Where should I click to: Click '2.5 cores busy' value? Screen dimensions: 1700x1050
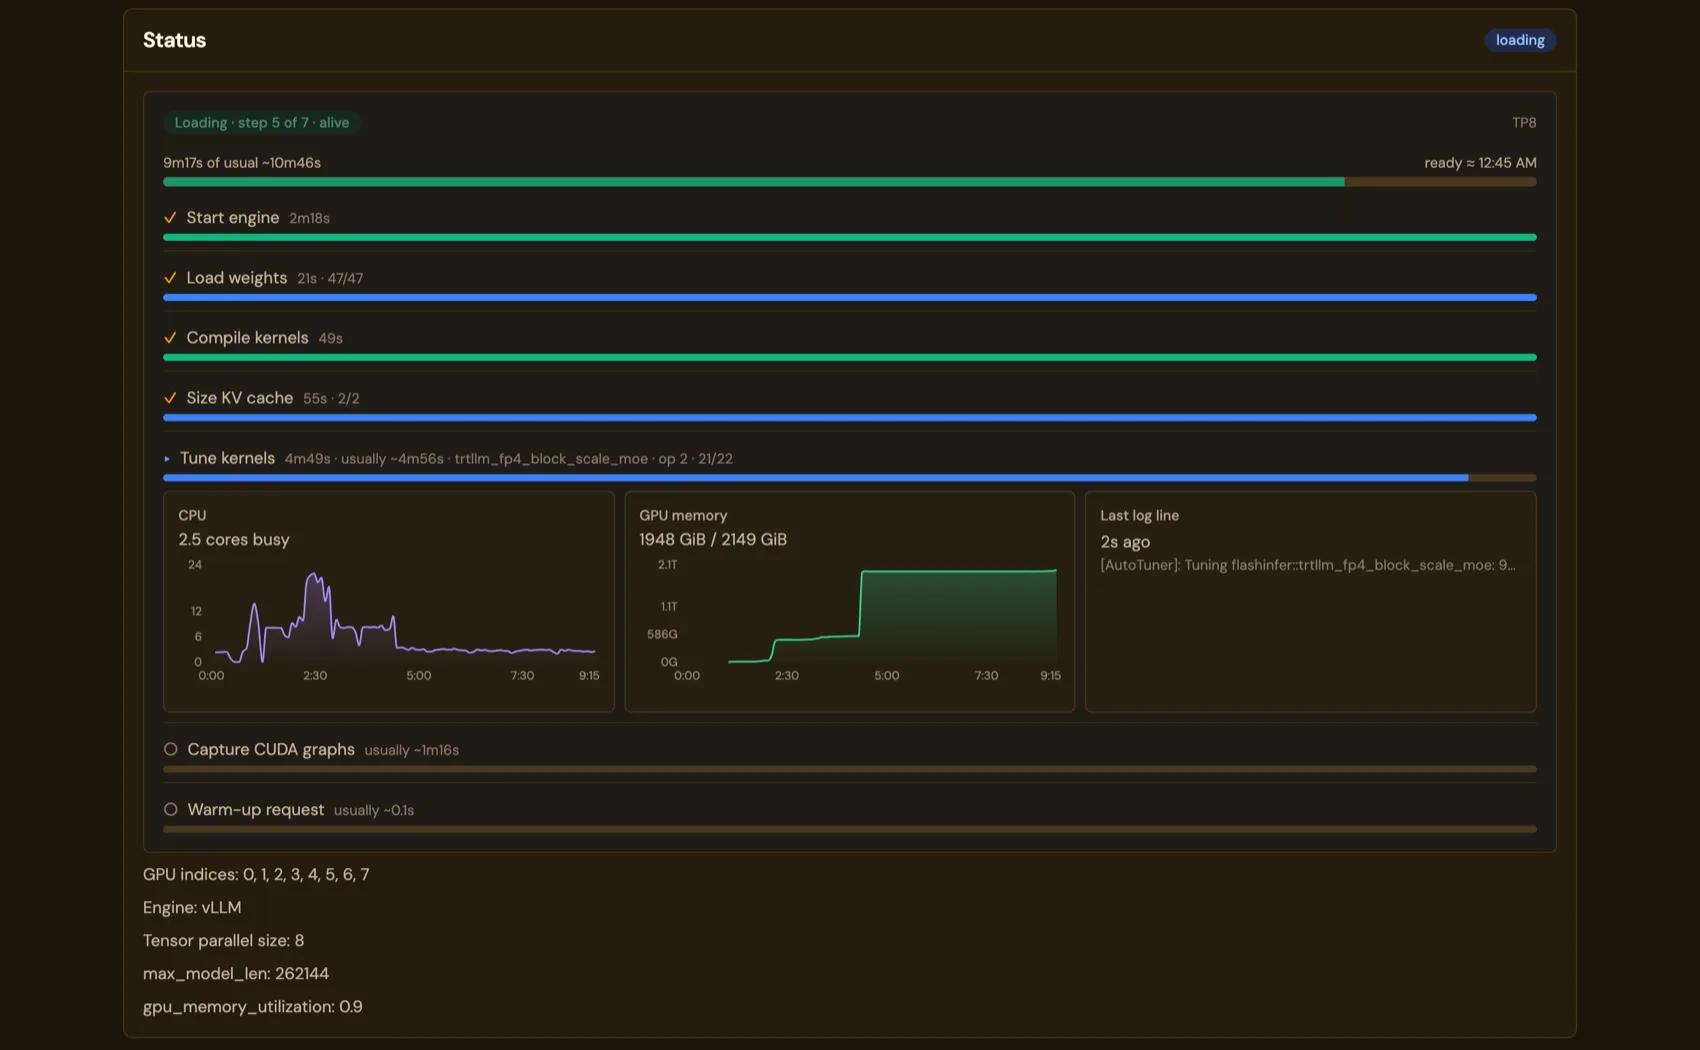pyautogui.click(x=234, y=539)
